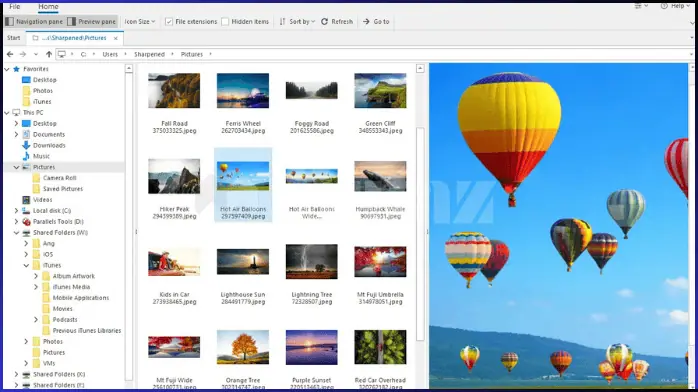Enable the Hidden items checkbox
Viewport: 698px width, 392px height.
(225, 21)
